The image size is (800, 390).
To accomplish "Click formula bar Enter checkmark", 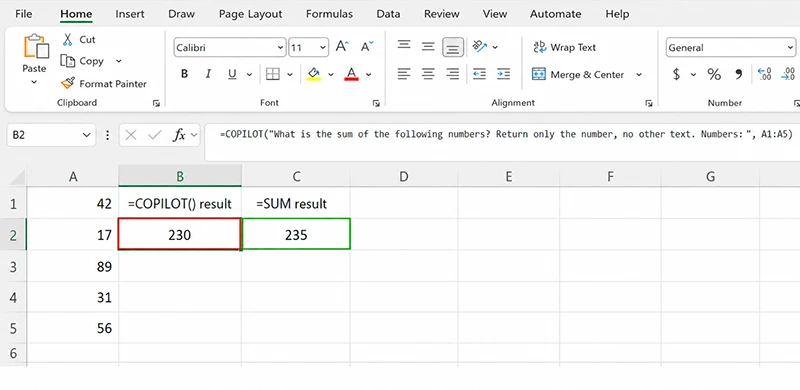I will [155, 135].
